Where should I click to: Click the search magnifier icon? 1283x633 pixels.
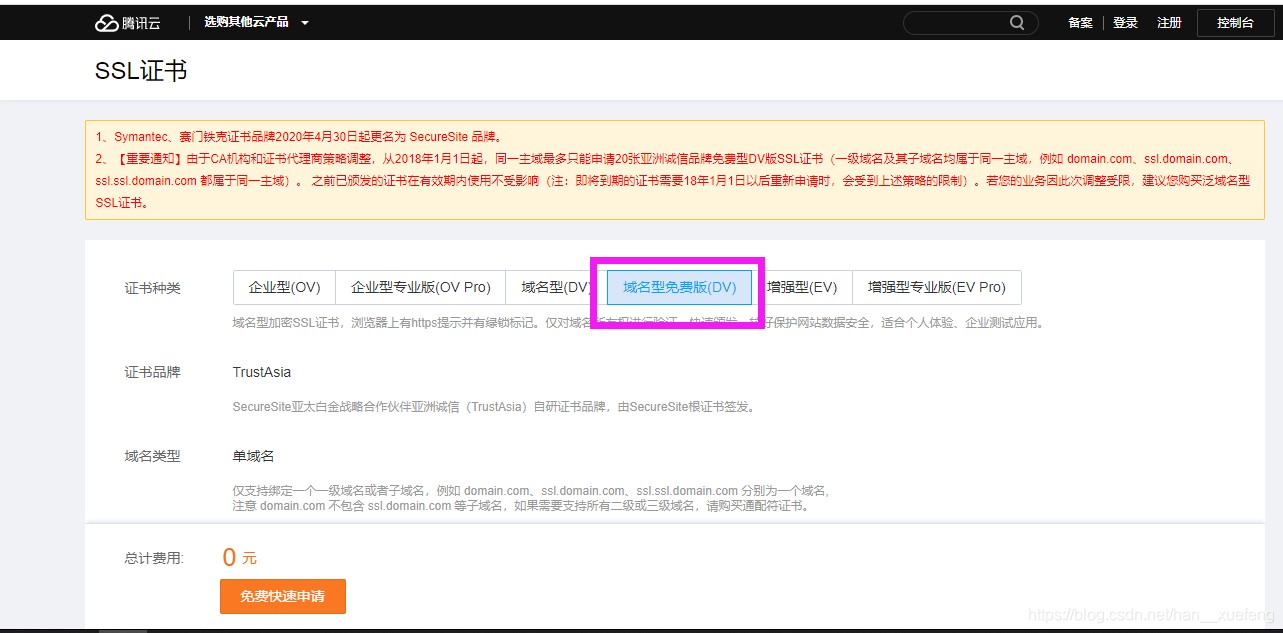(1017, 22)
